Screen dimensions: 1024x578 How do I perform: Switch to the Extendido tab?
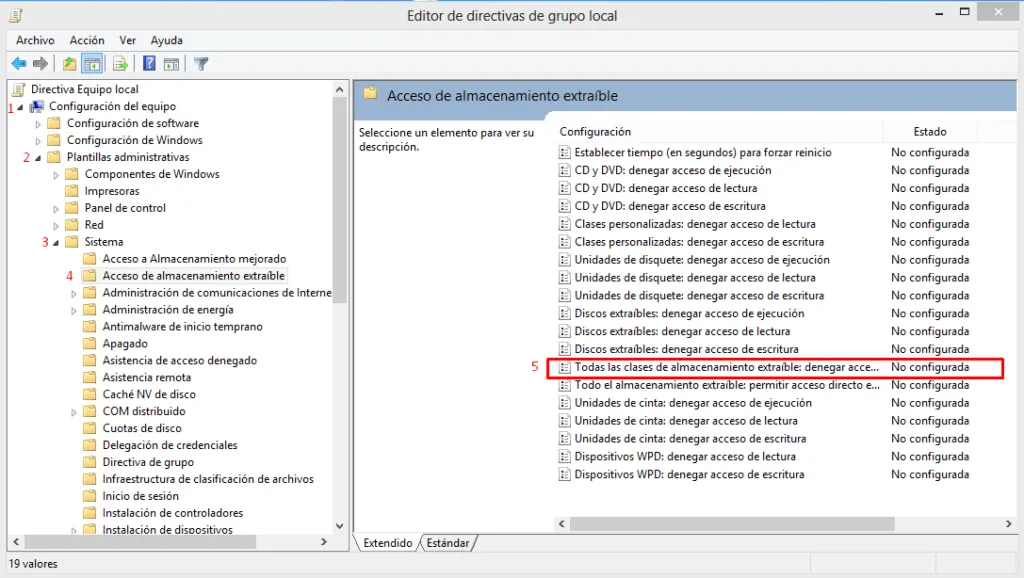[x=388, y=543]
